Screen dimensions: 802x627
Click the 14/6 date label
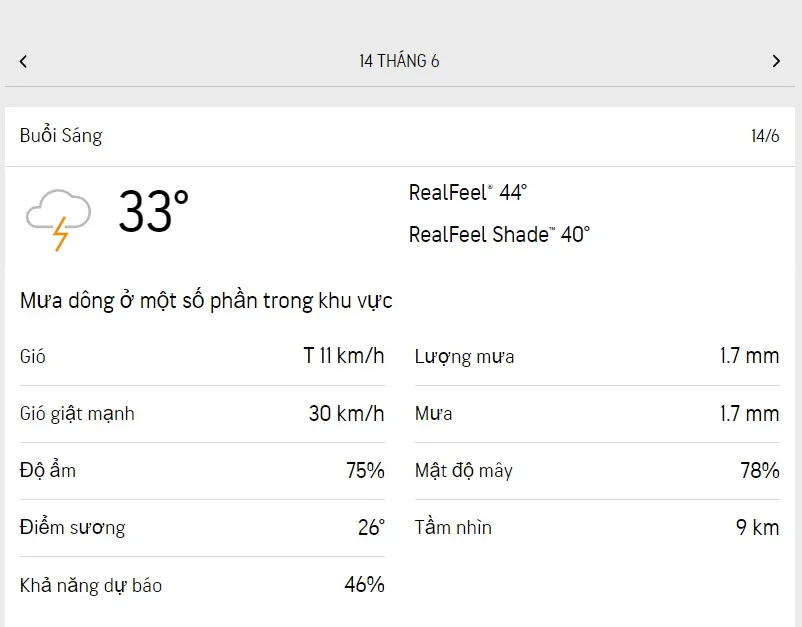[765, 136]
